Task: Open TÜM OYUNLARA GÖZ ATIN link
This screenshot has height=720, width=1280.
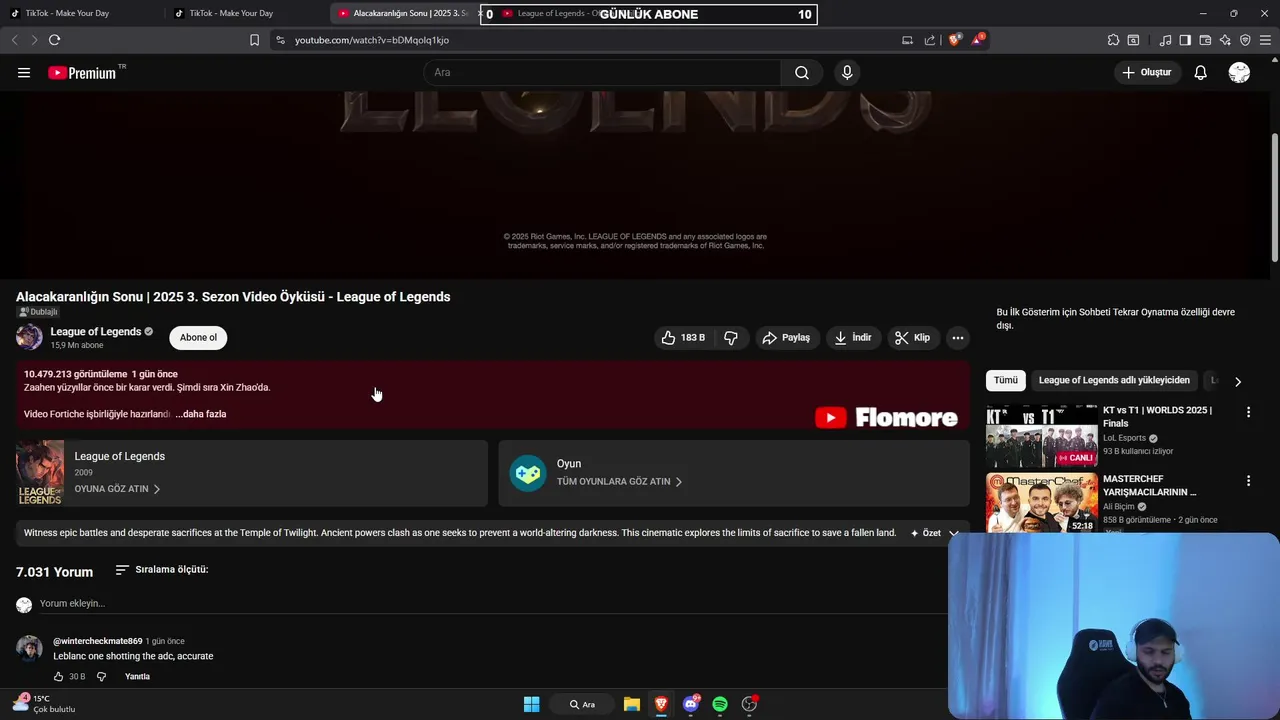Action: 619,482
